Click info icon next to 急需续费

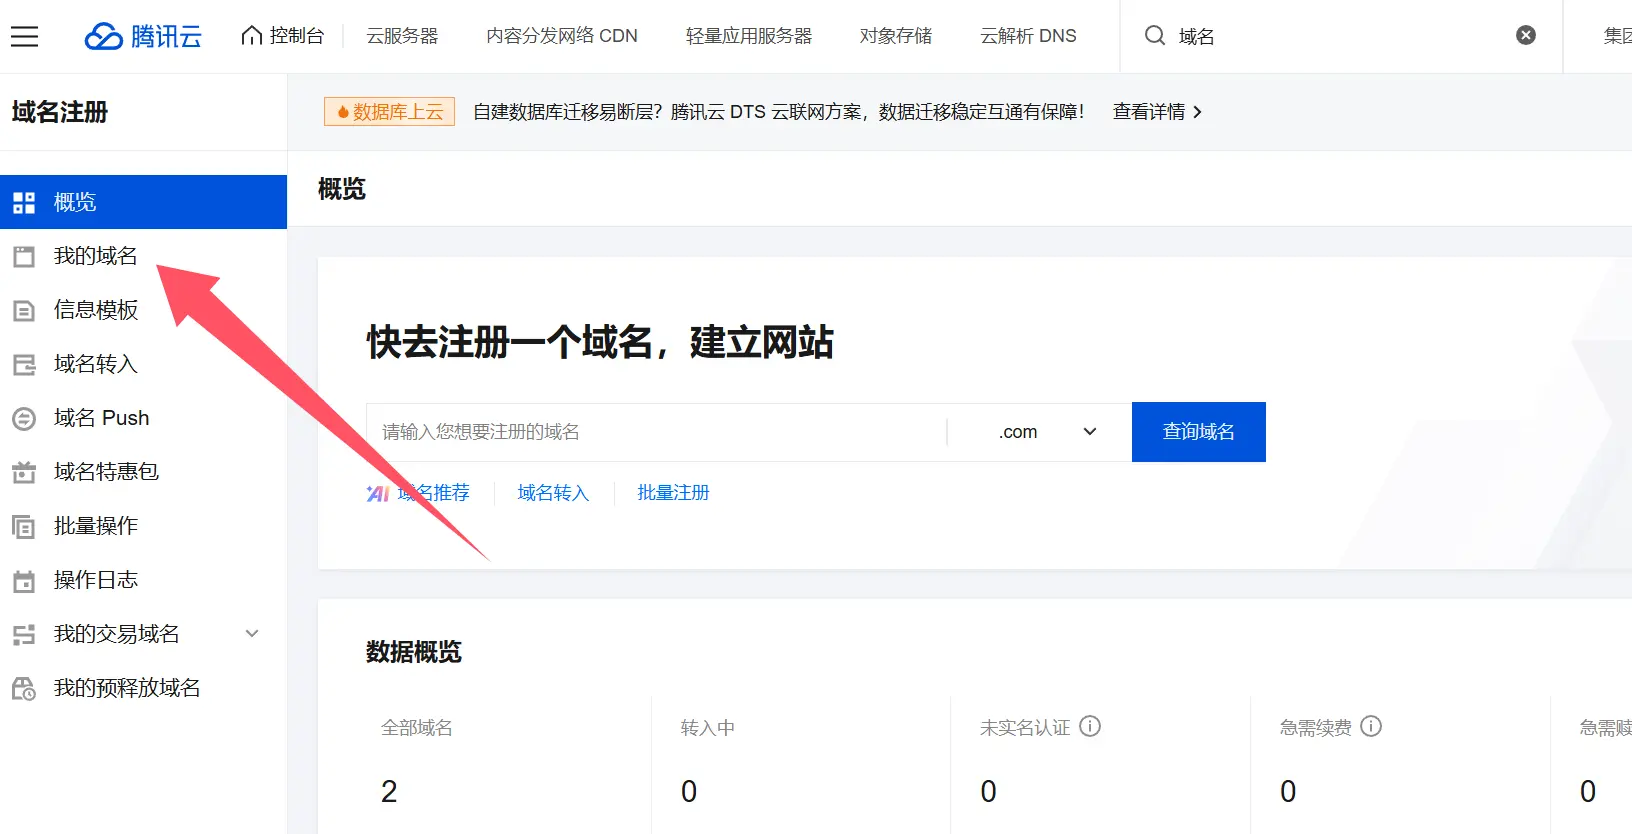tap(1371, 727)
